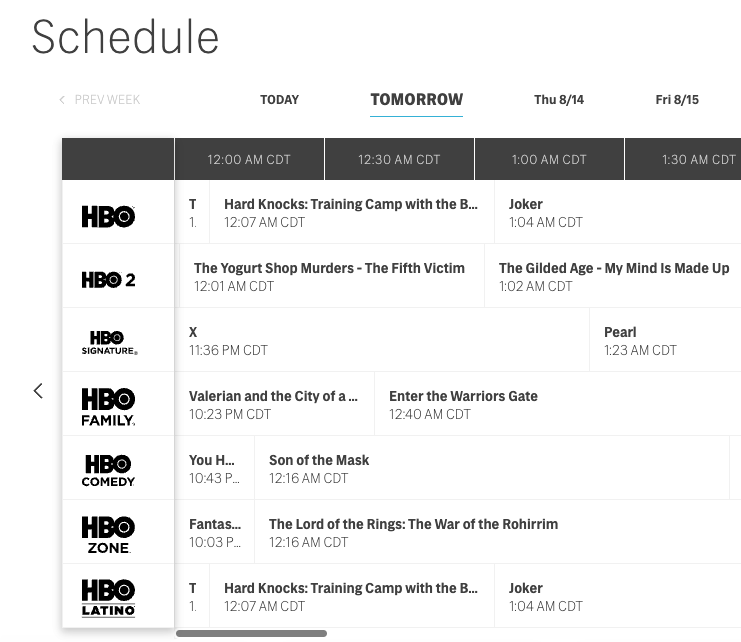
Task: Open Valerian and the City listing
Action: pyautogui.click(x=275, y=404)
